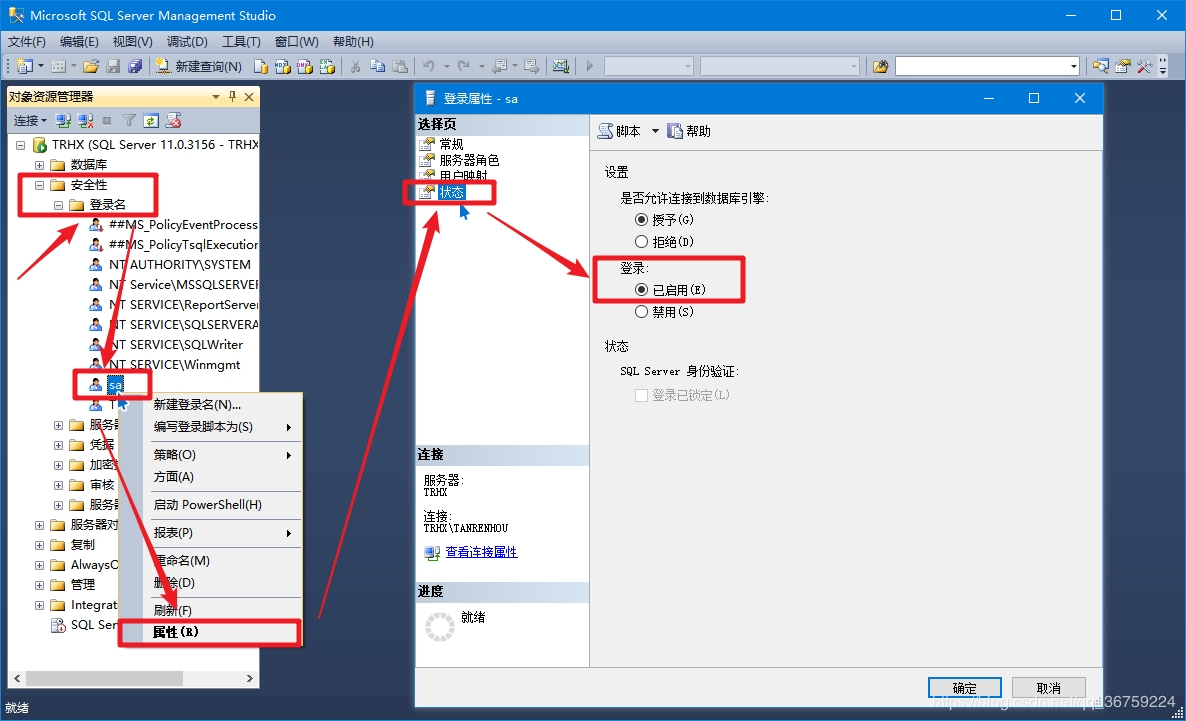Click the Script (脚本) icon in dialog toolbar
Screen dimensions: 1186x721
[x=605, y=131]
